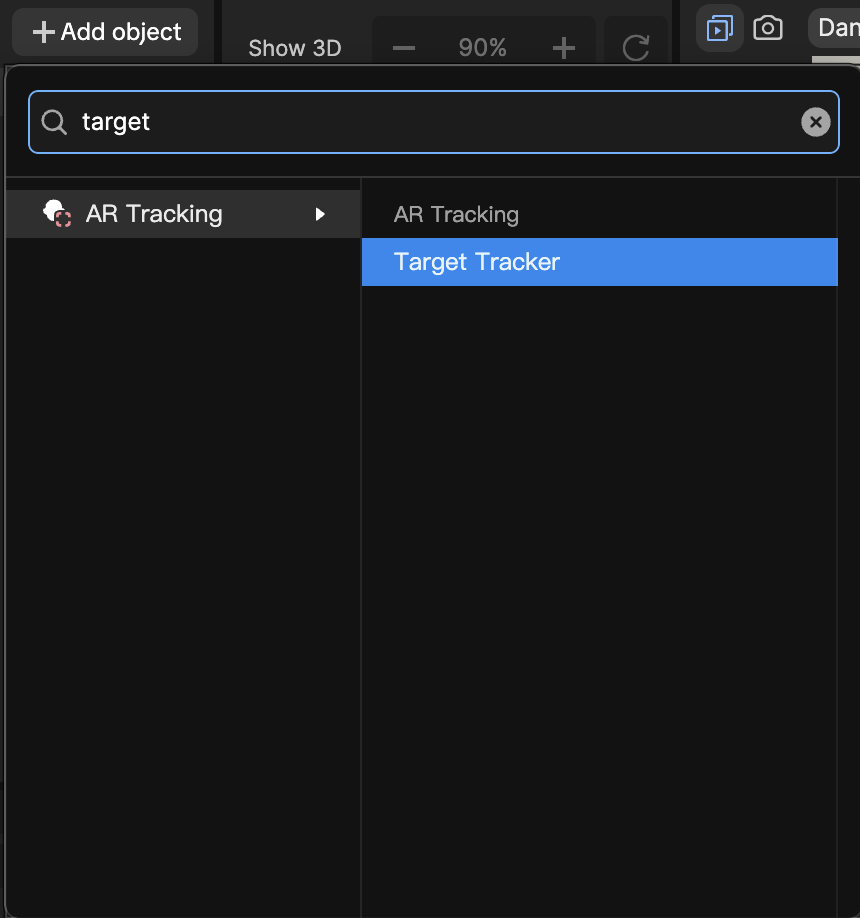The image size is (860, 918).
Task: Click the magnifier search icon
Action: click(54, 122)
